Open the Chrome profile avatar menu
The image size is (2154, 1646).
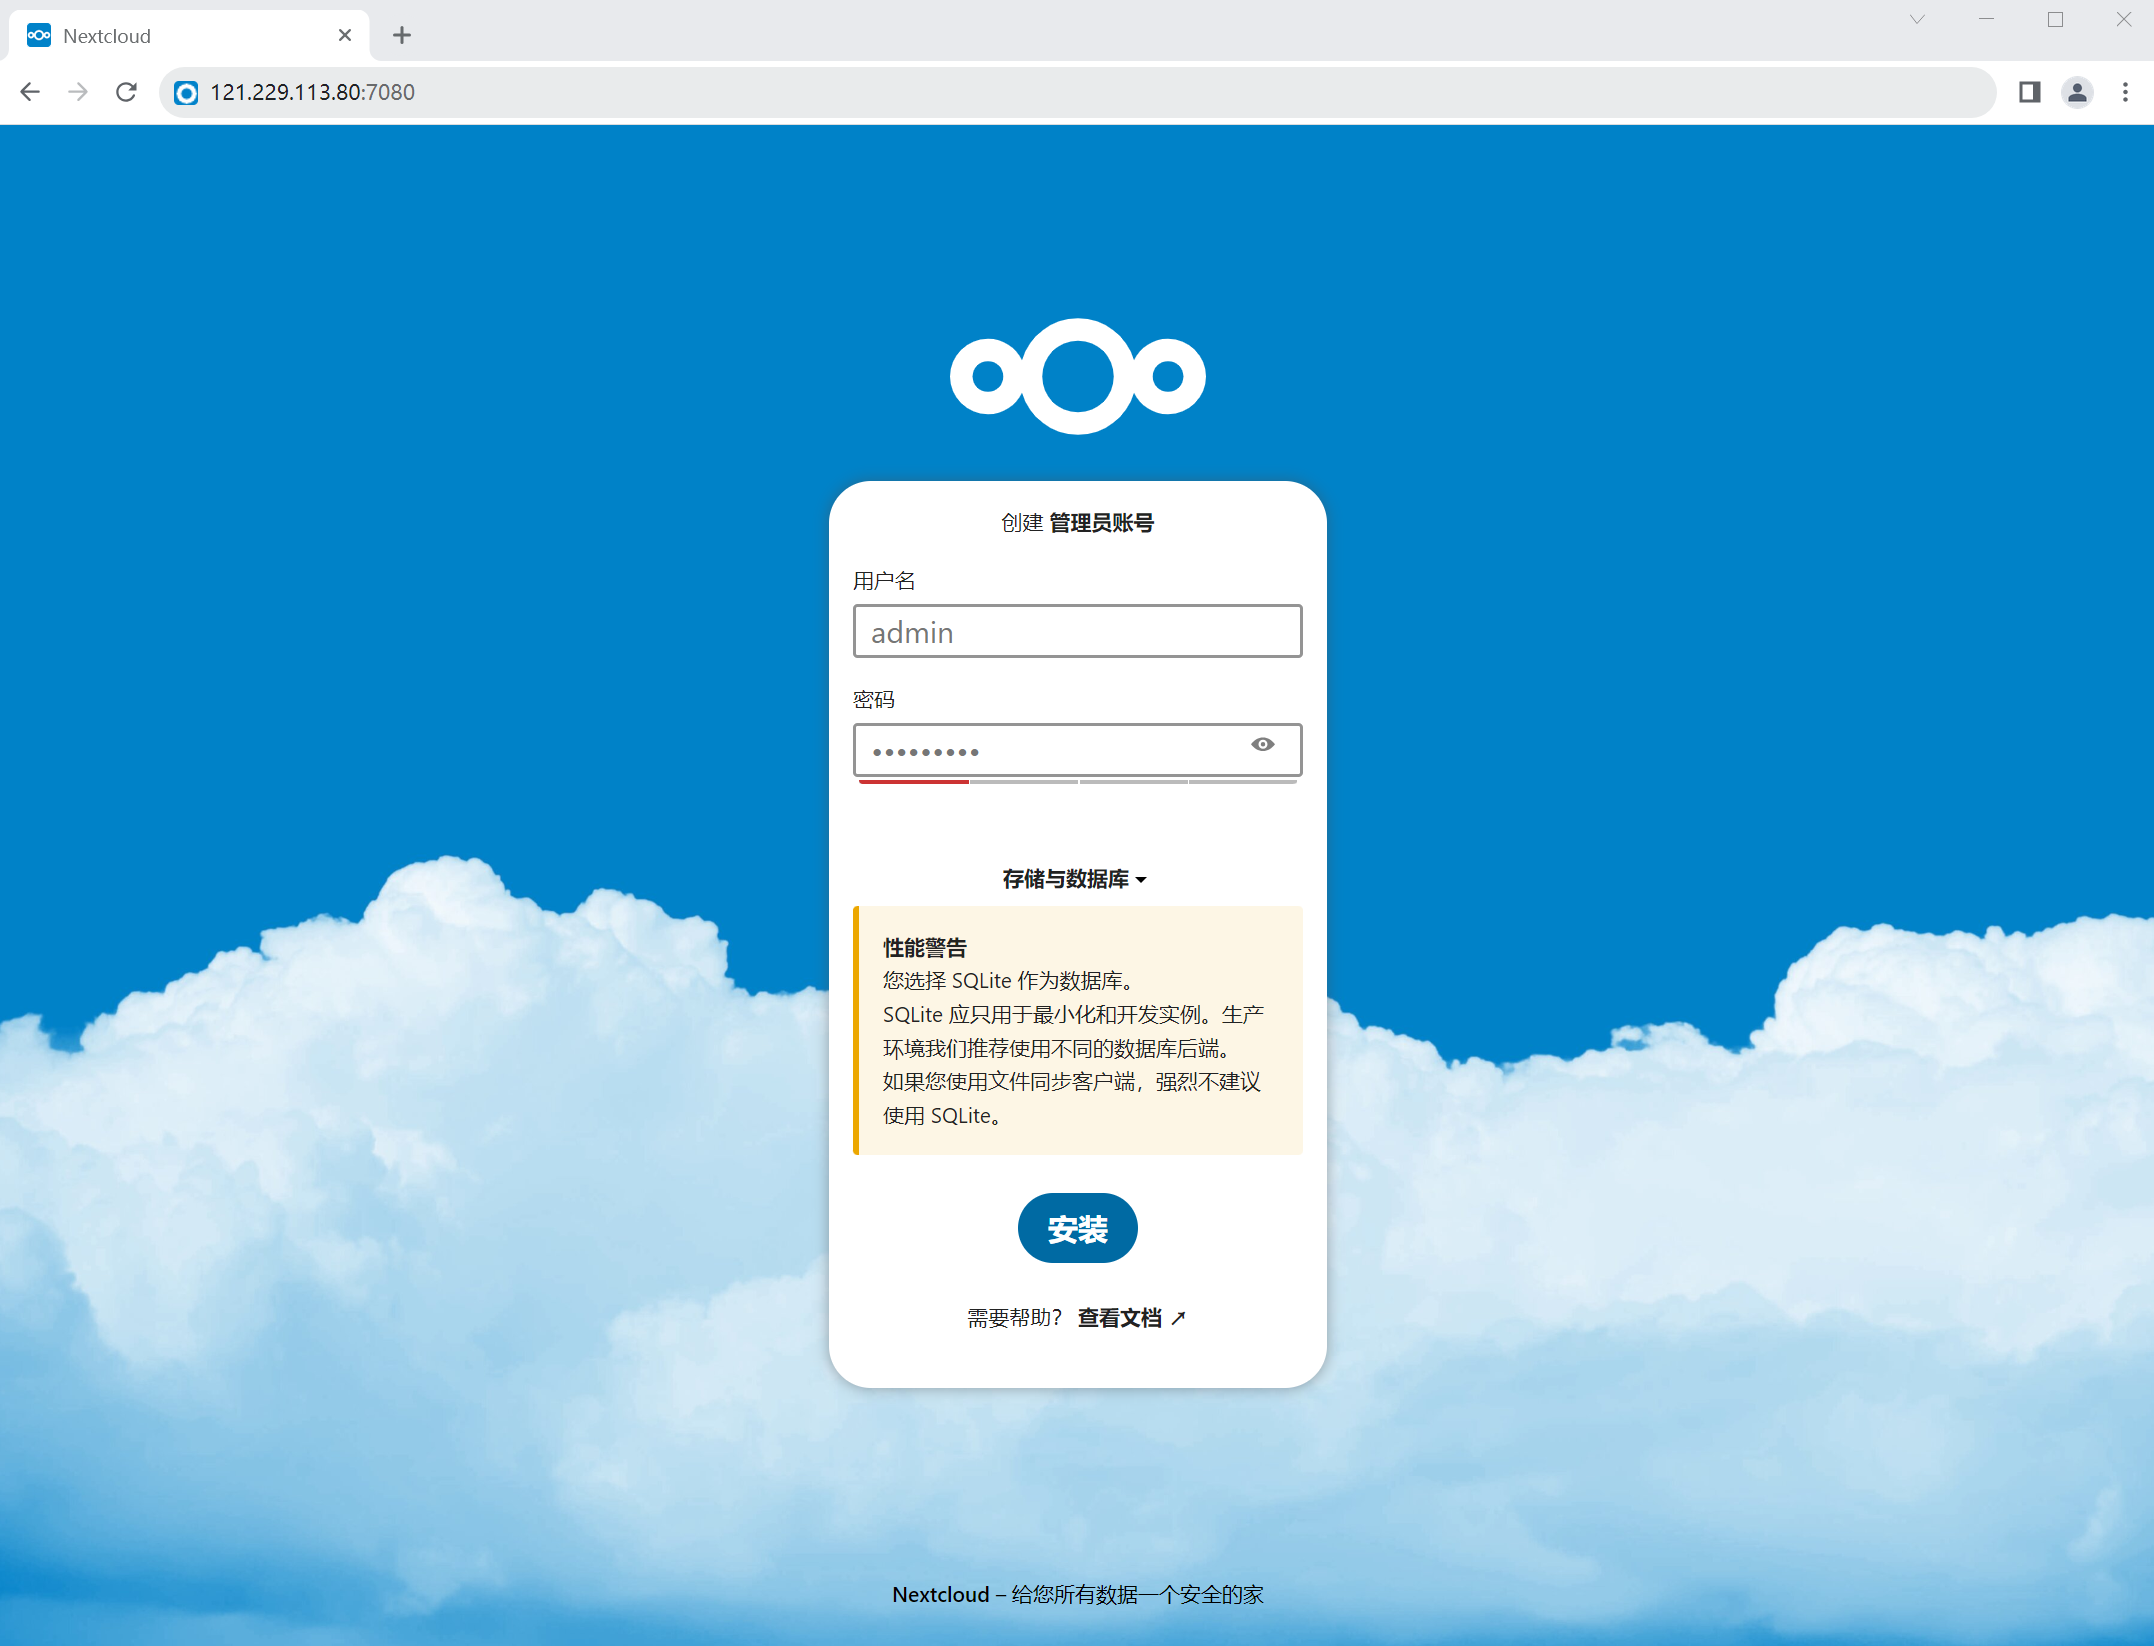2077,92
